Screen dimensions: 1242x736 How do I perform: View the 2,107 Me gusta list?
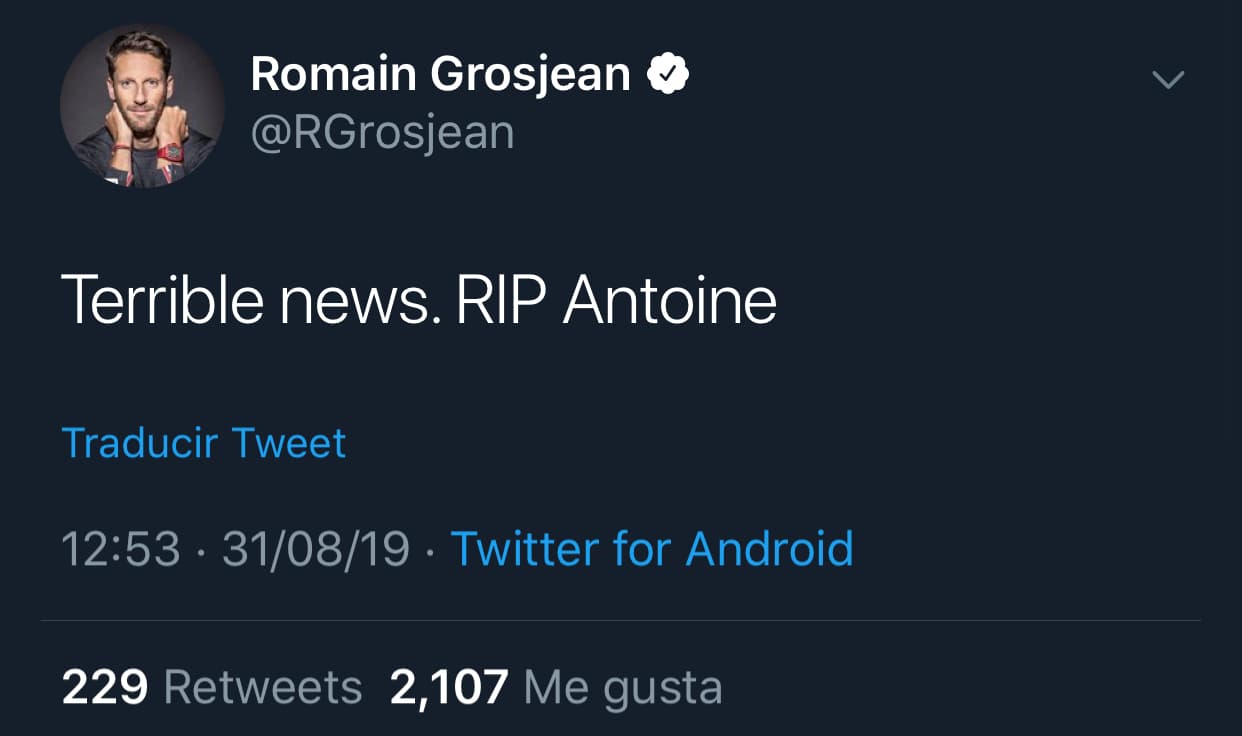[x=556, y=688]
